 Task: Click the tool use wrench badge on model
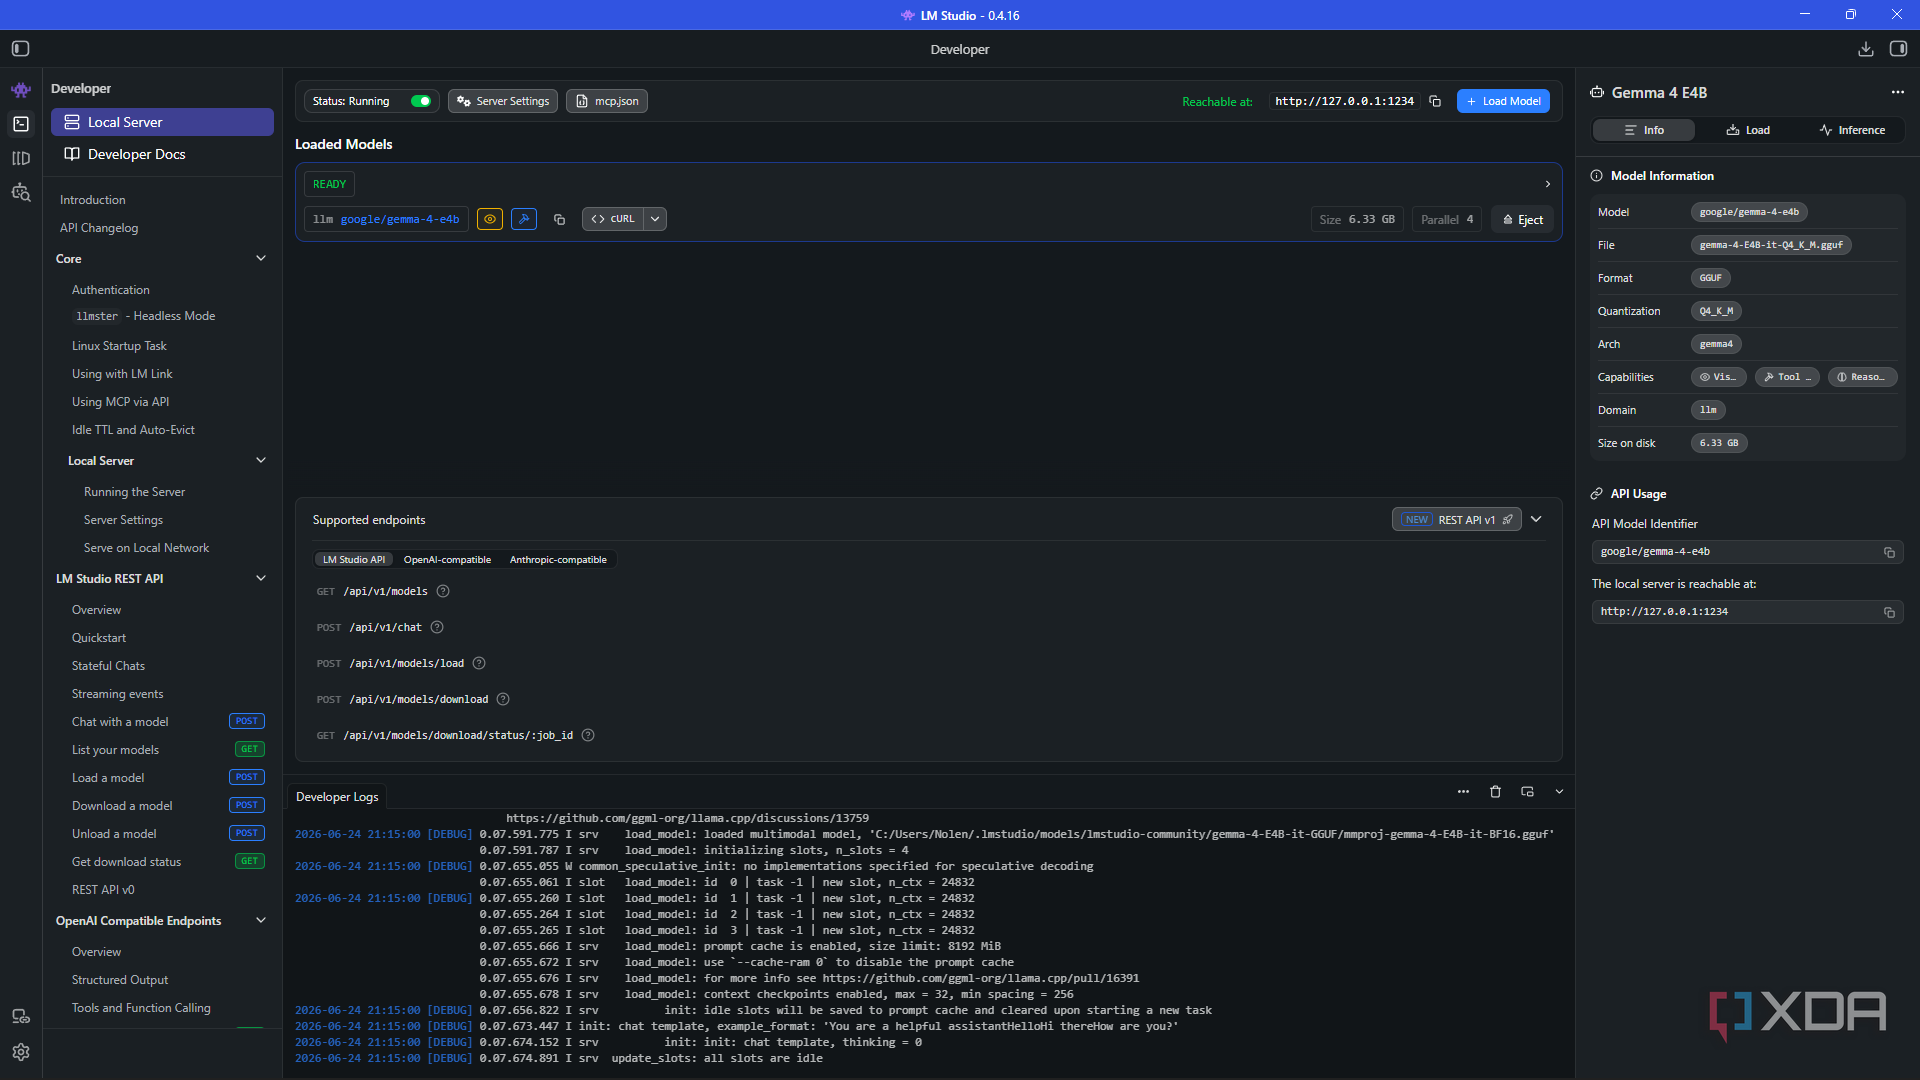pos(524,219)
